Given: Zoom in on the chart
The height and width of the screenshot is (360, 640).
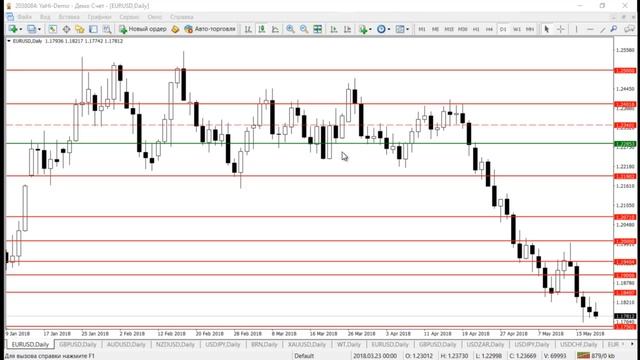Looking at the screenshot, I should tap(290, 29).
